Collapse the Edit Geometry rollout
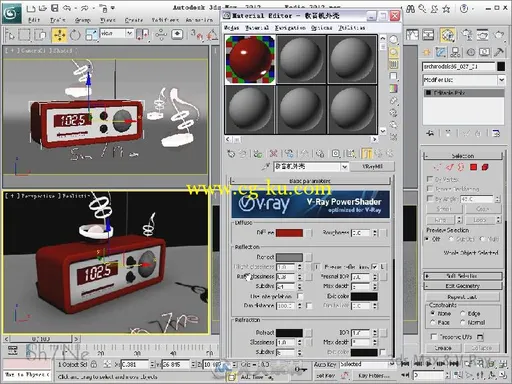512x384 pixels. coord(463,286)
